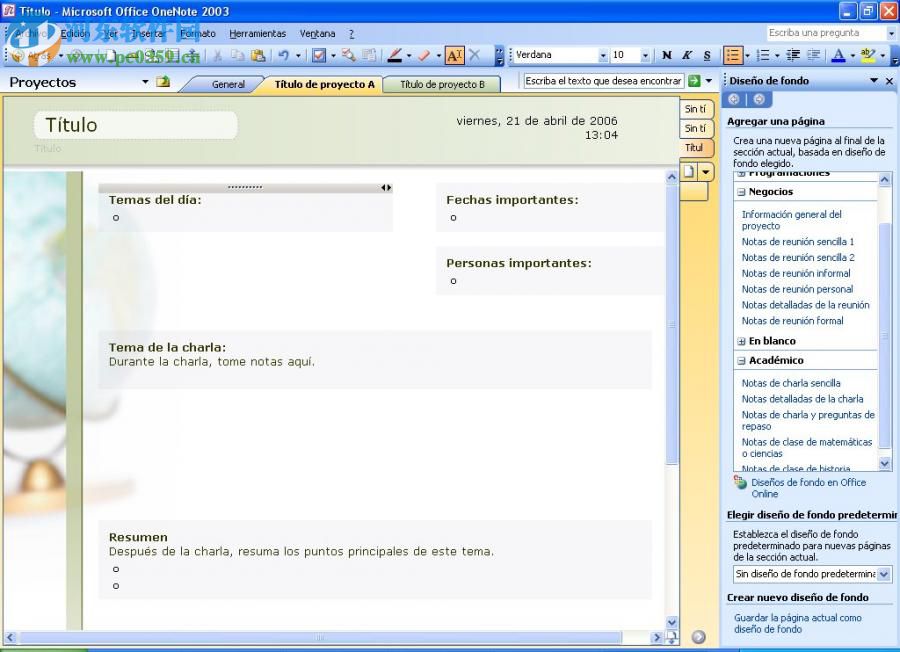Open the font size dropdown
The image size is (900, 652).
[x=644, y=55]
